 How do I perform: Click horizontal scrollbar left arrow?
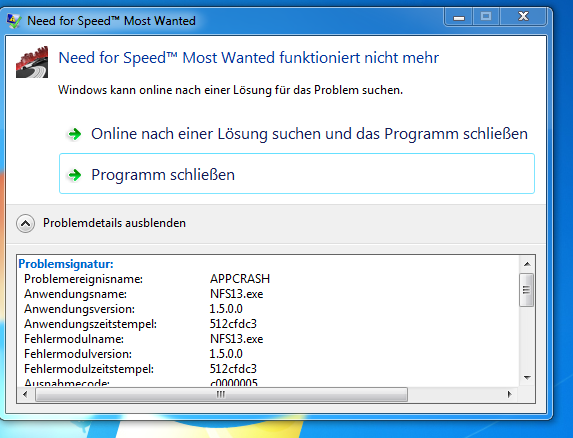coord(25,395)
